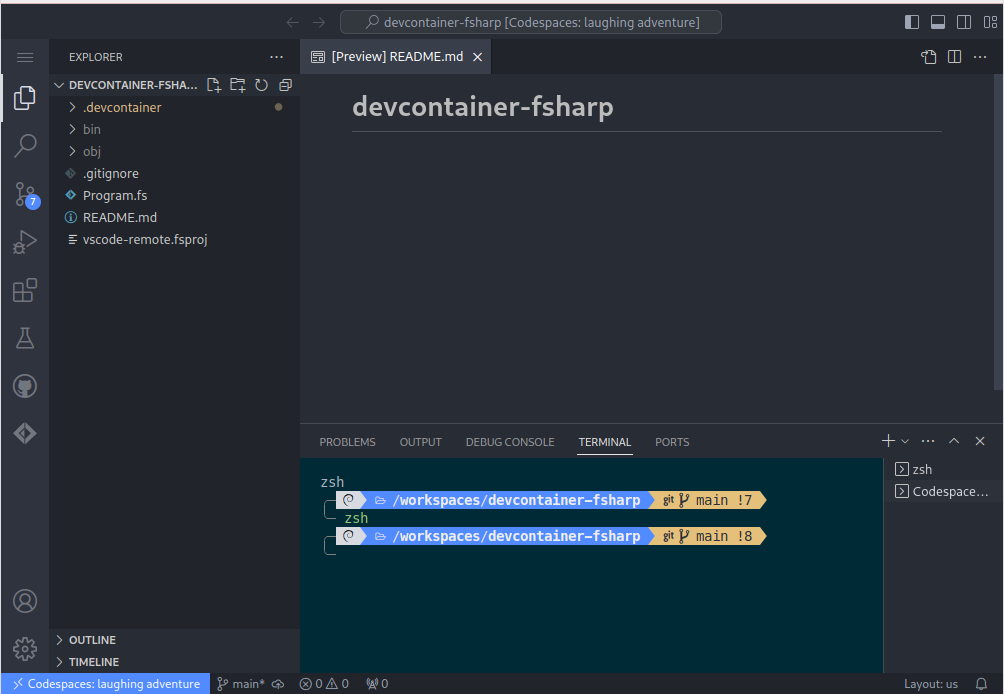Publish changes via cloud sync icon
Viewport: 1004px width, 694px height.
pos(278,684)
